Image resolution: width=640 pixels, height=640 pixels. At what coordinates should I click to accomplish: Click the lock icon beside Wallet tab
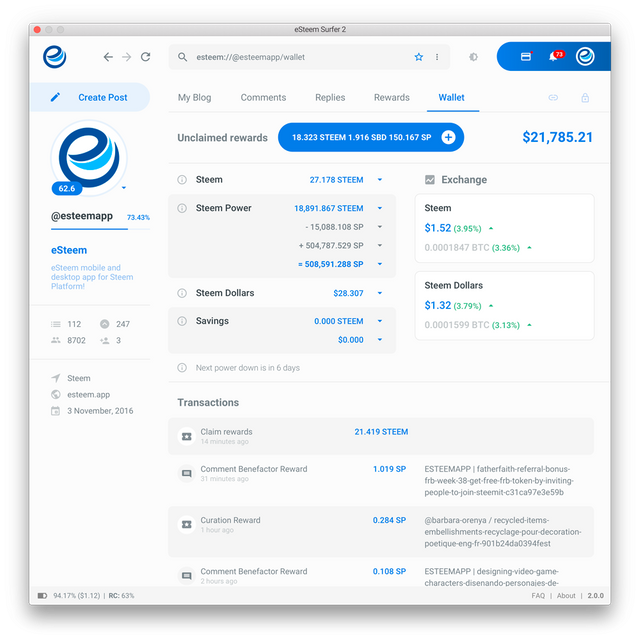(585, 98)
